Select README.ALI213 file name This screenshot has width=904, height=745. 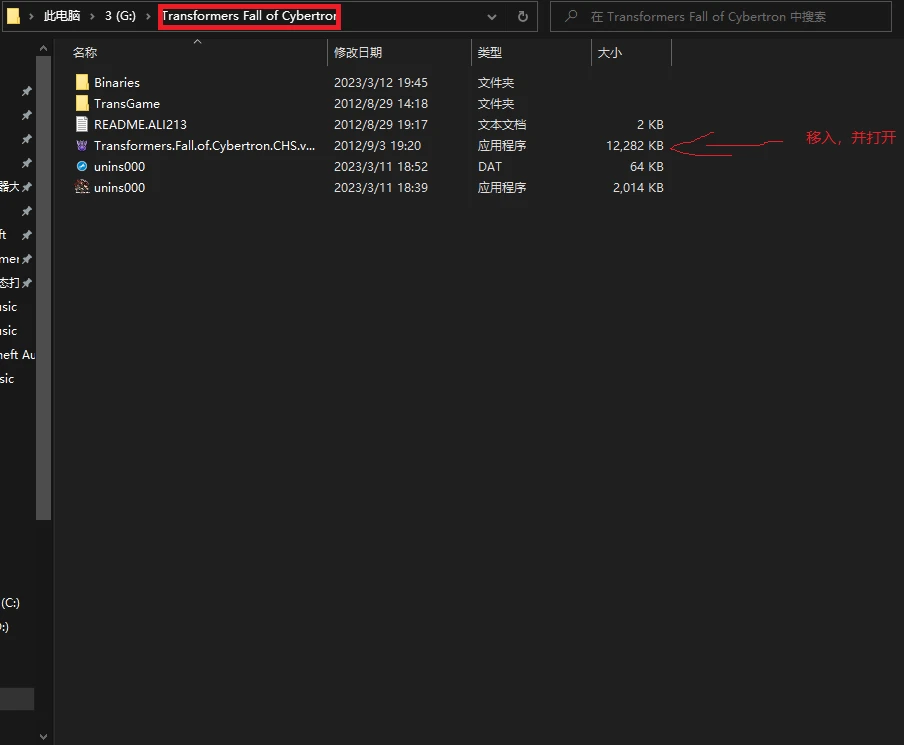[x=140, y=125]
